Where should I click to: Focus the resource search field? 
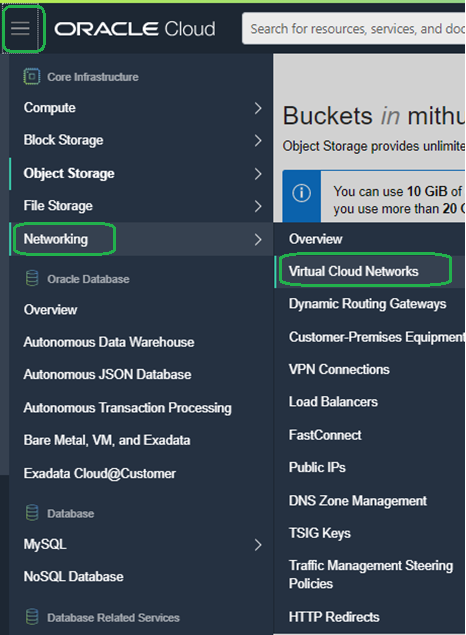[x=353, y=29]
